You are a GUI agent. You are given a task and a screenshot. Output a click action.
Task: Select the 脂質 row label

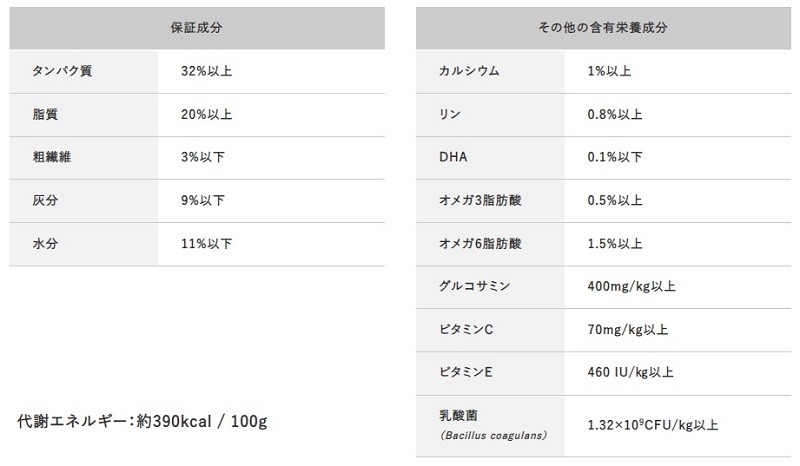(46, 115)
